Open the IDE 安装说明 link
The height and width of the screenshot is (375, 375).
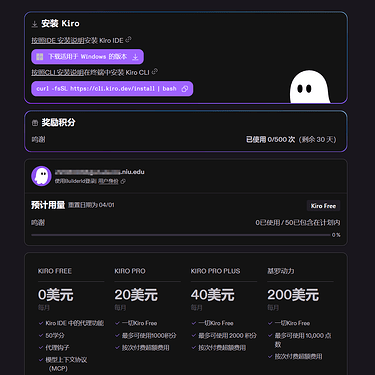58,41
